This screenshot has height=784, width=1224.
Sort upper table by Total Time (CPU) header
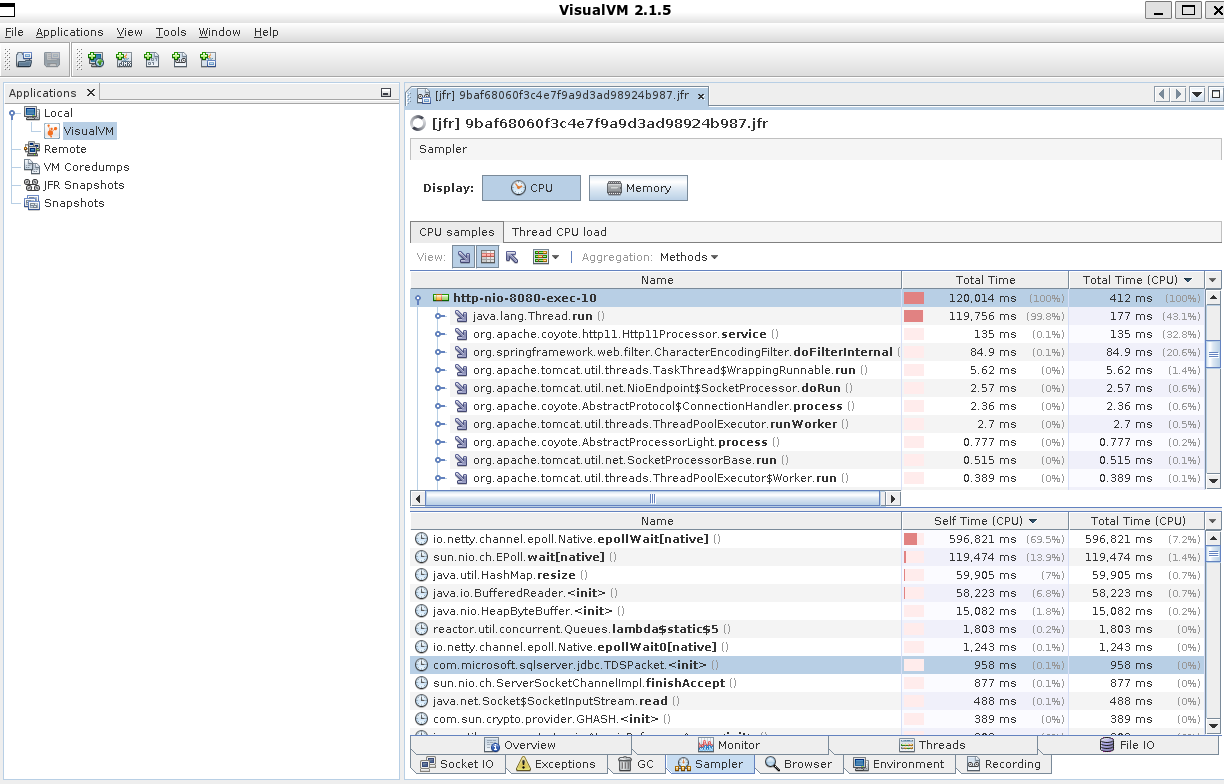(1137, 280)
